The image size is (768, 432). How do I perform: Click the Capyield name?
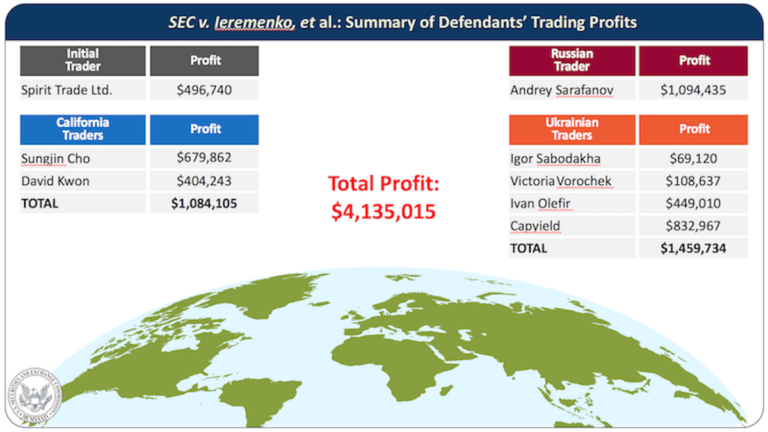pyautogui.click(x=535, y=226)
